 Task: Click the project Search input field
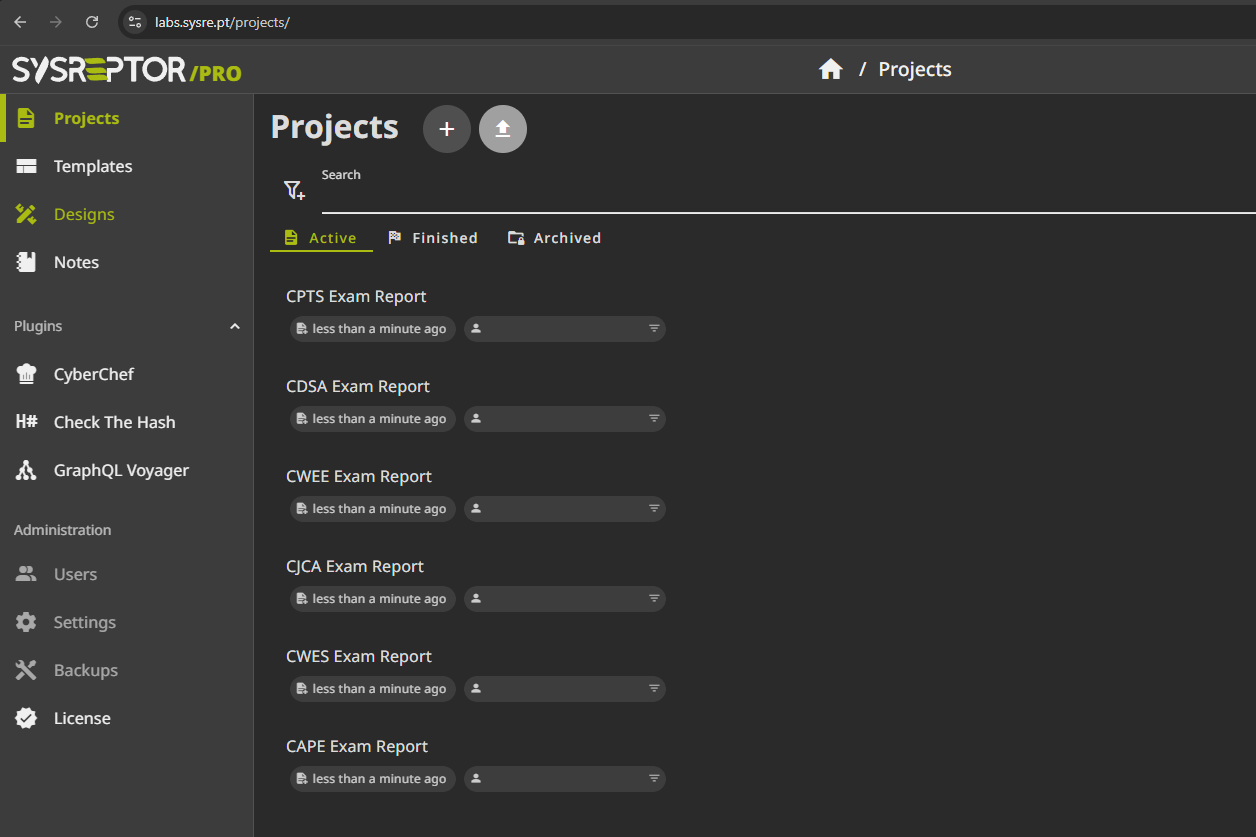point(780,196)
